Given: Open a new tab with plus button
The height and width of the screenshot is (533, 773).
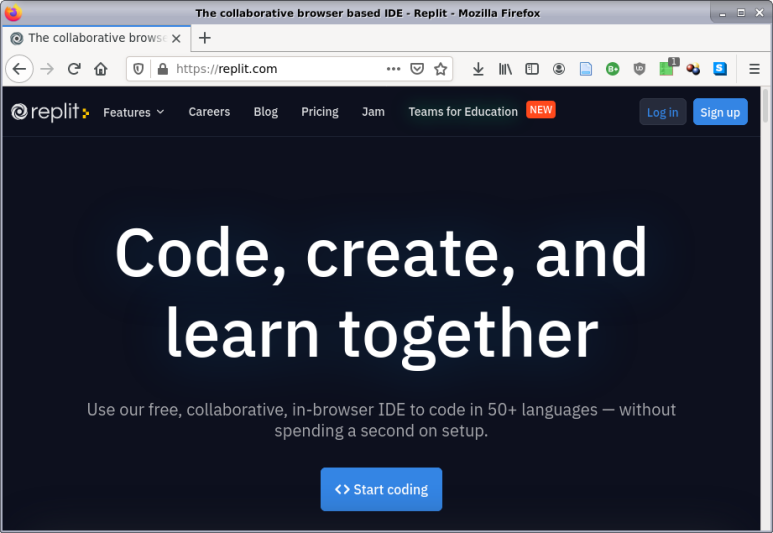Looking at the screenshot, I should coord(205,38).
